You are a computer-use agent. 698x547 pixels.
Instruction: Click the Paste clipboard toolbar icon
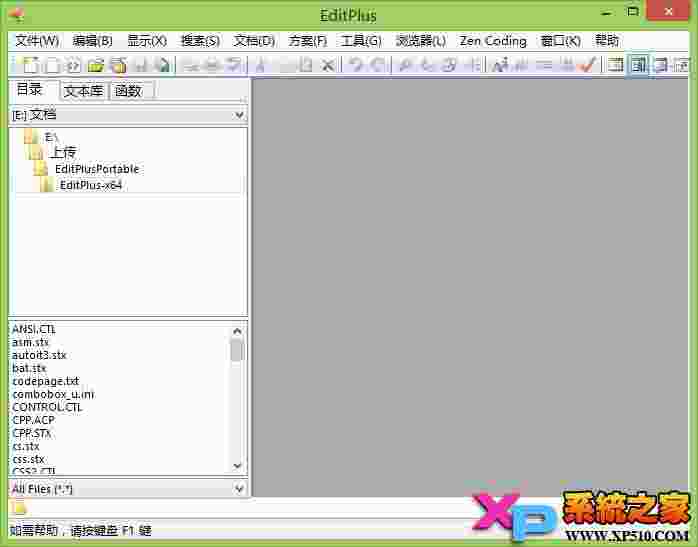(305, 65)
